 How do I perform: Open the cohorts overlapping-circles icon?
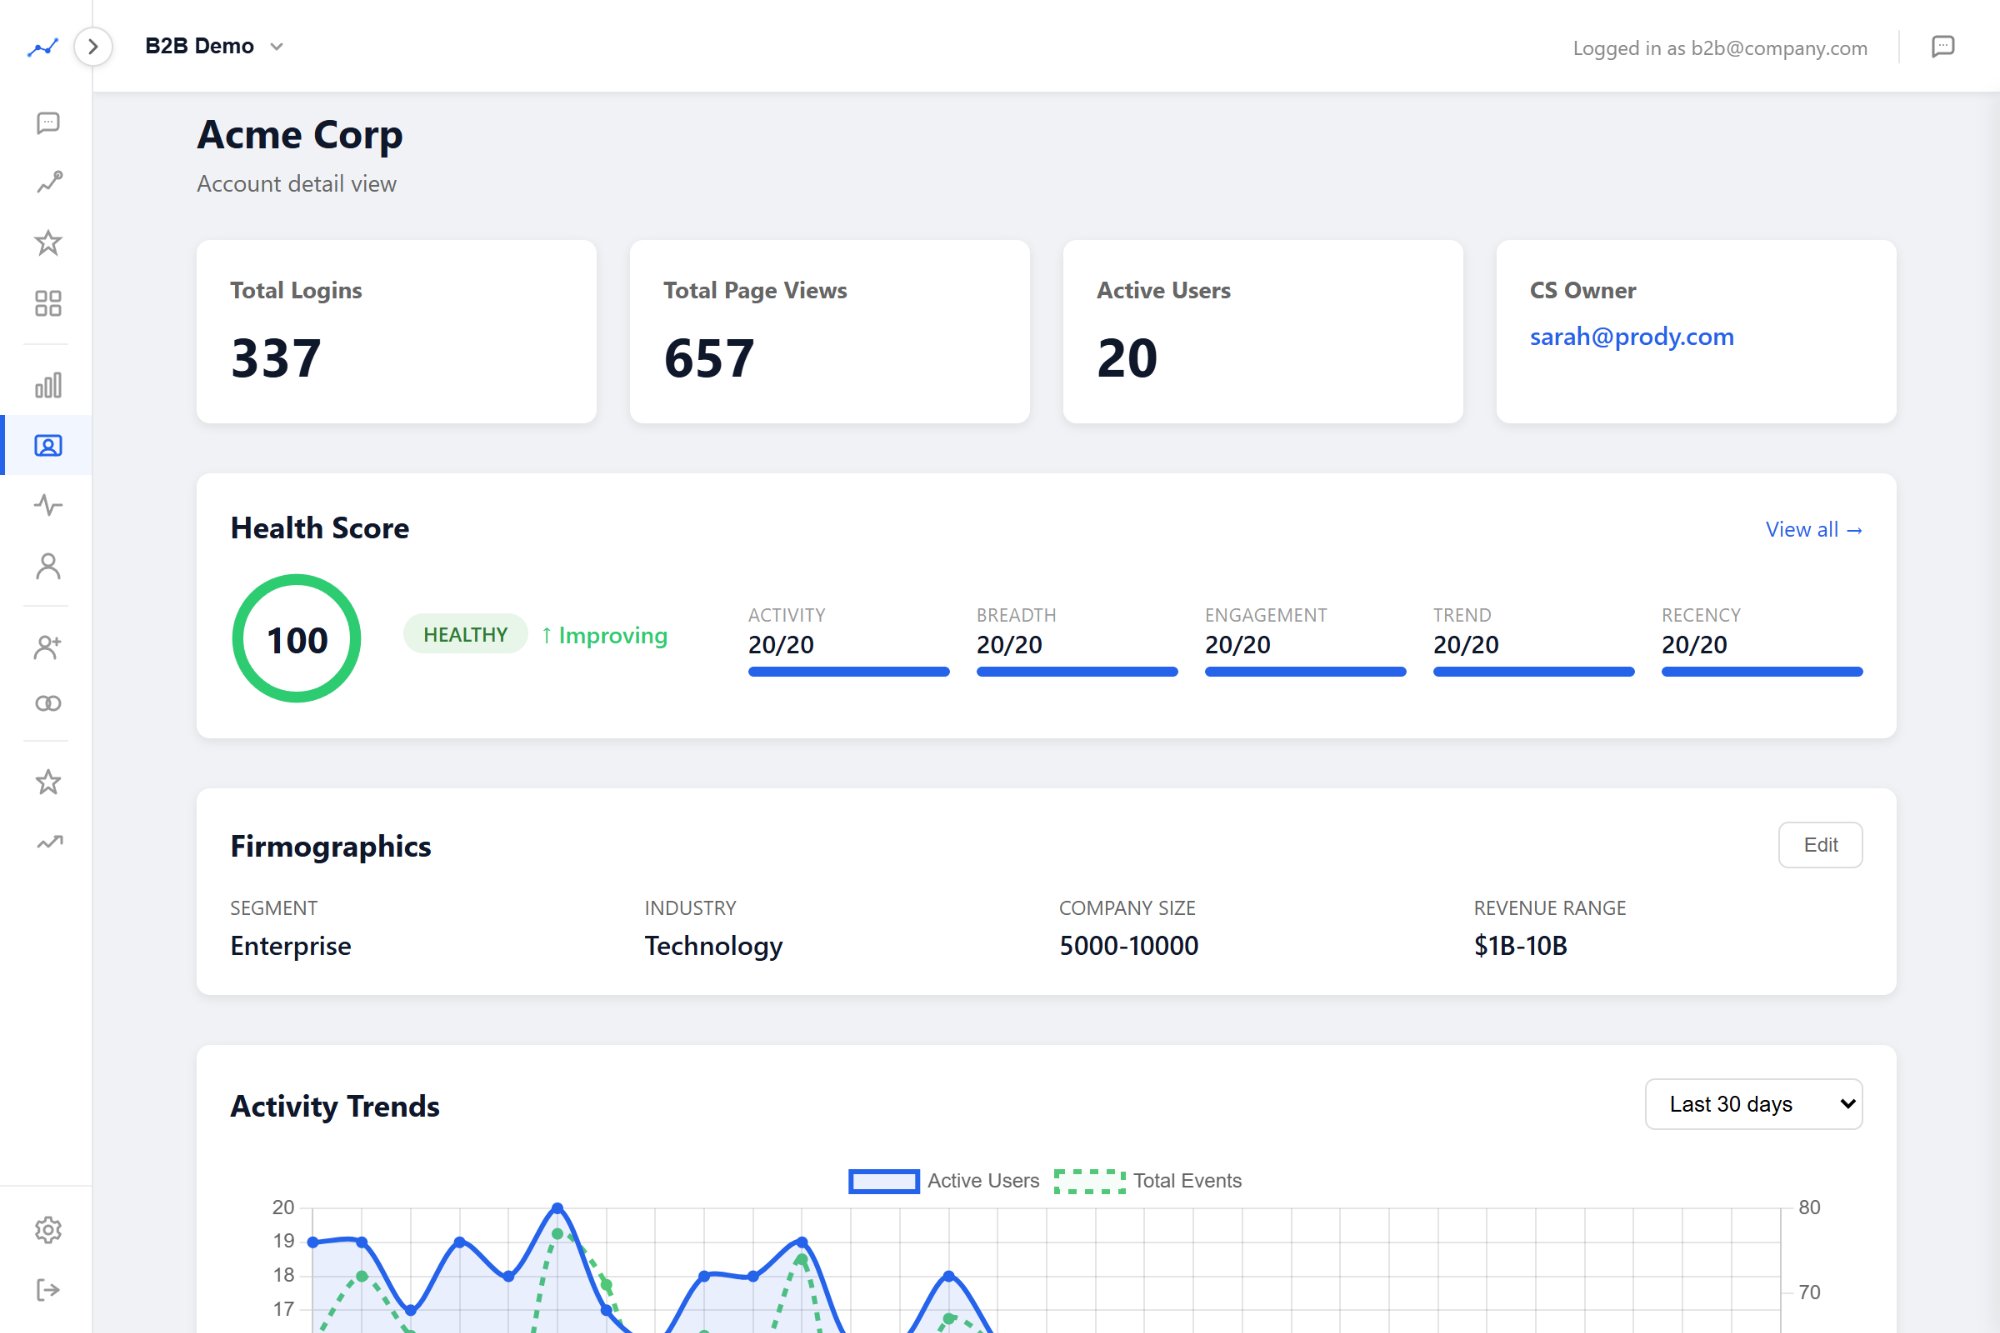point(47,703)
